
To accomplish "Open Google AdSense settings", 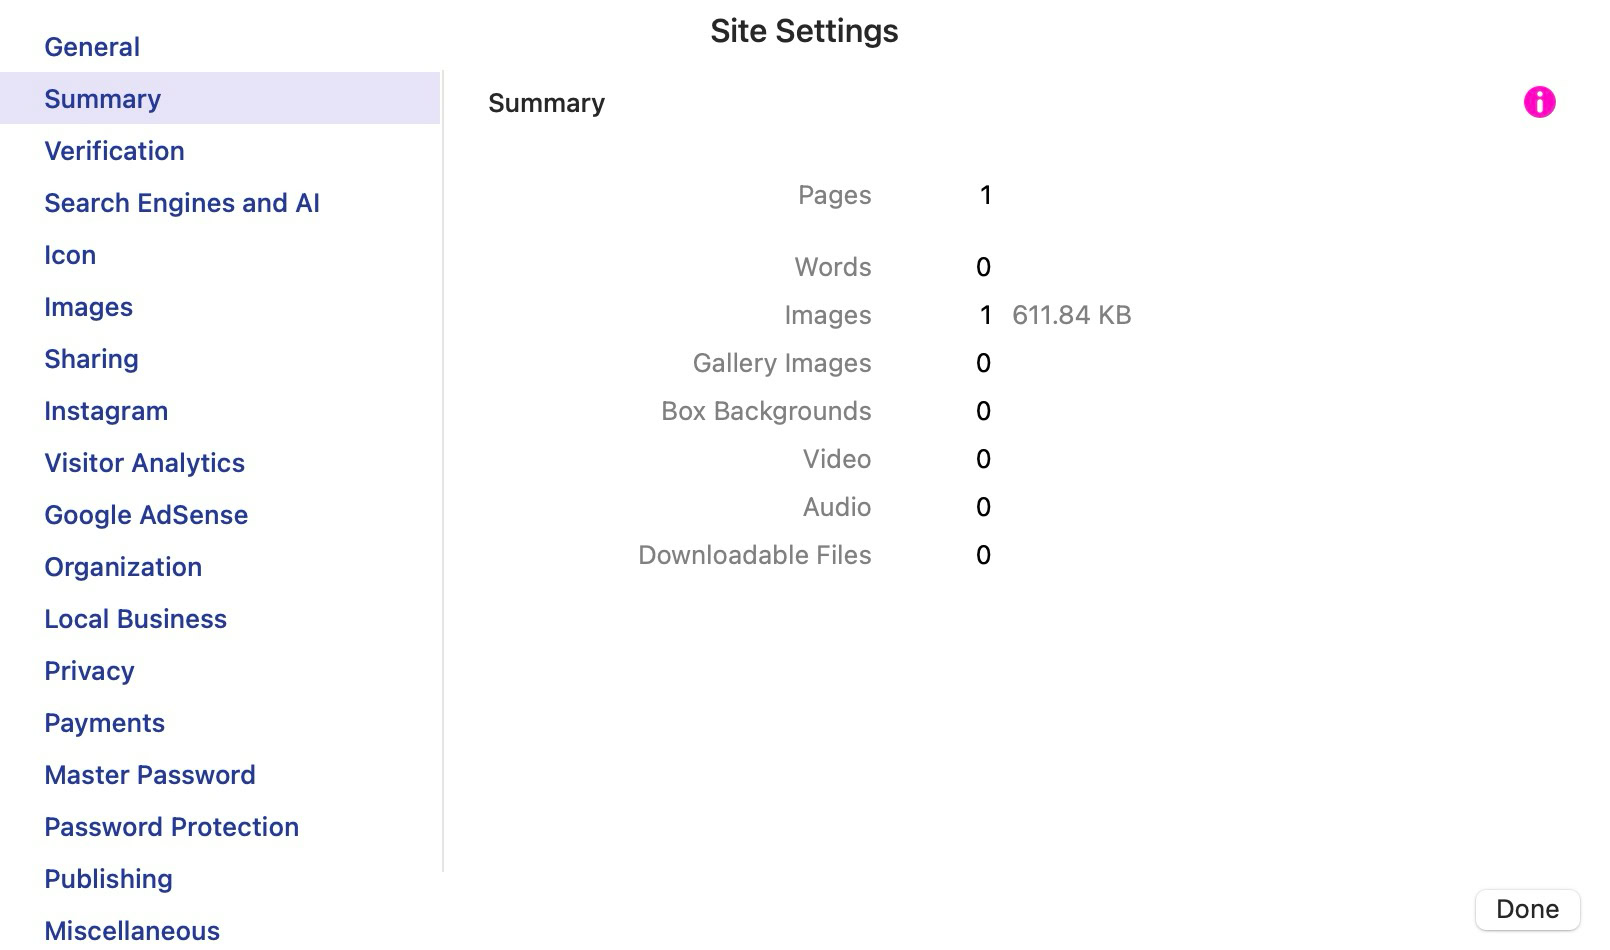I will click(x=146, y=515).
